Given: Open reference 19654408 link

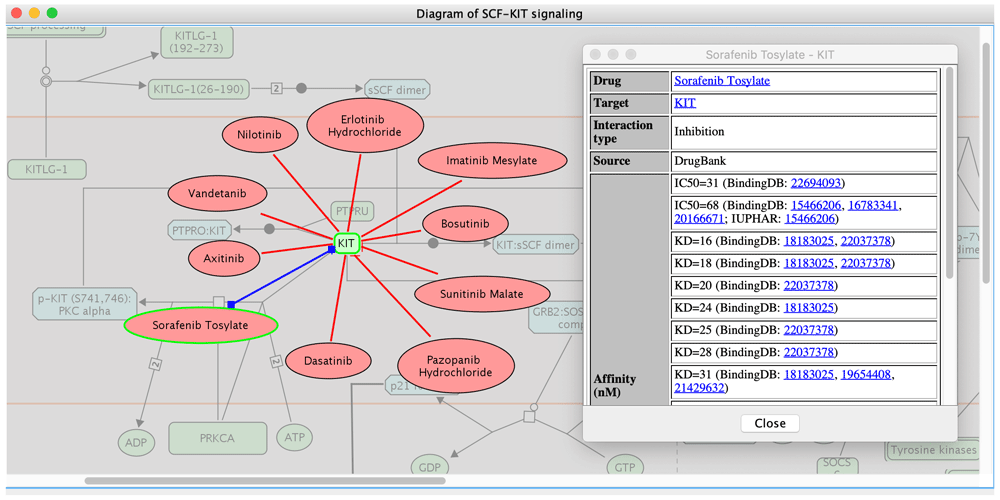Looking at the screenshot, I should click(866, 375).
